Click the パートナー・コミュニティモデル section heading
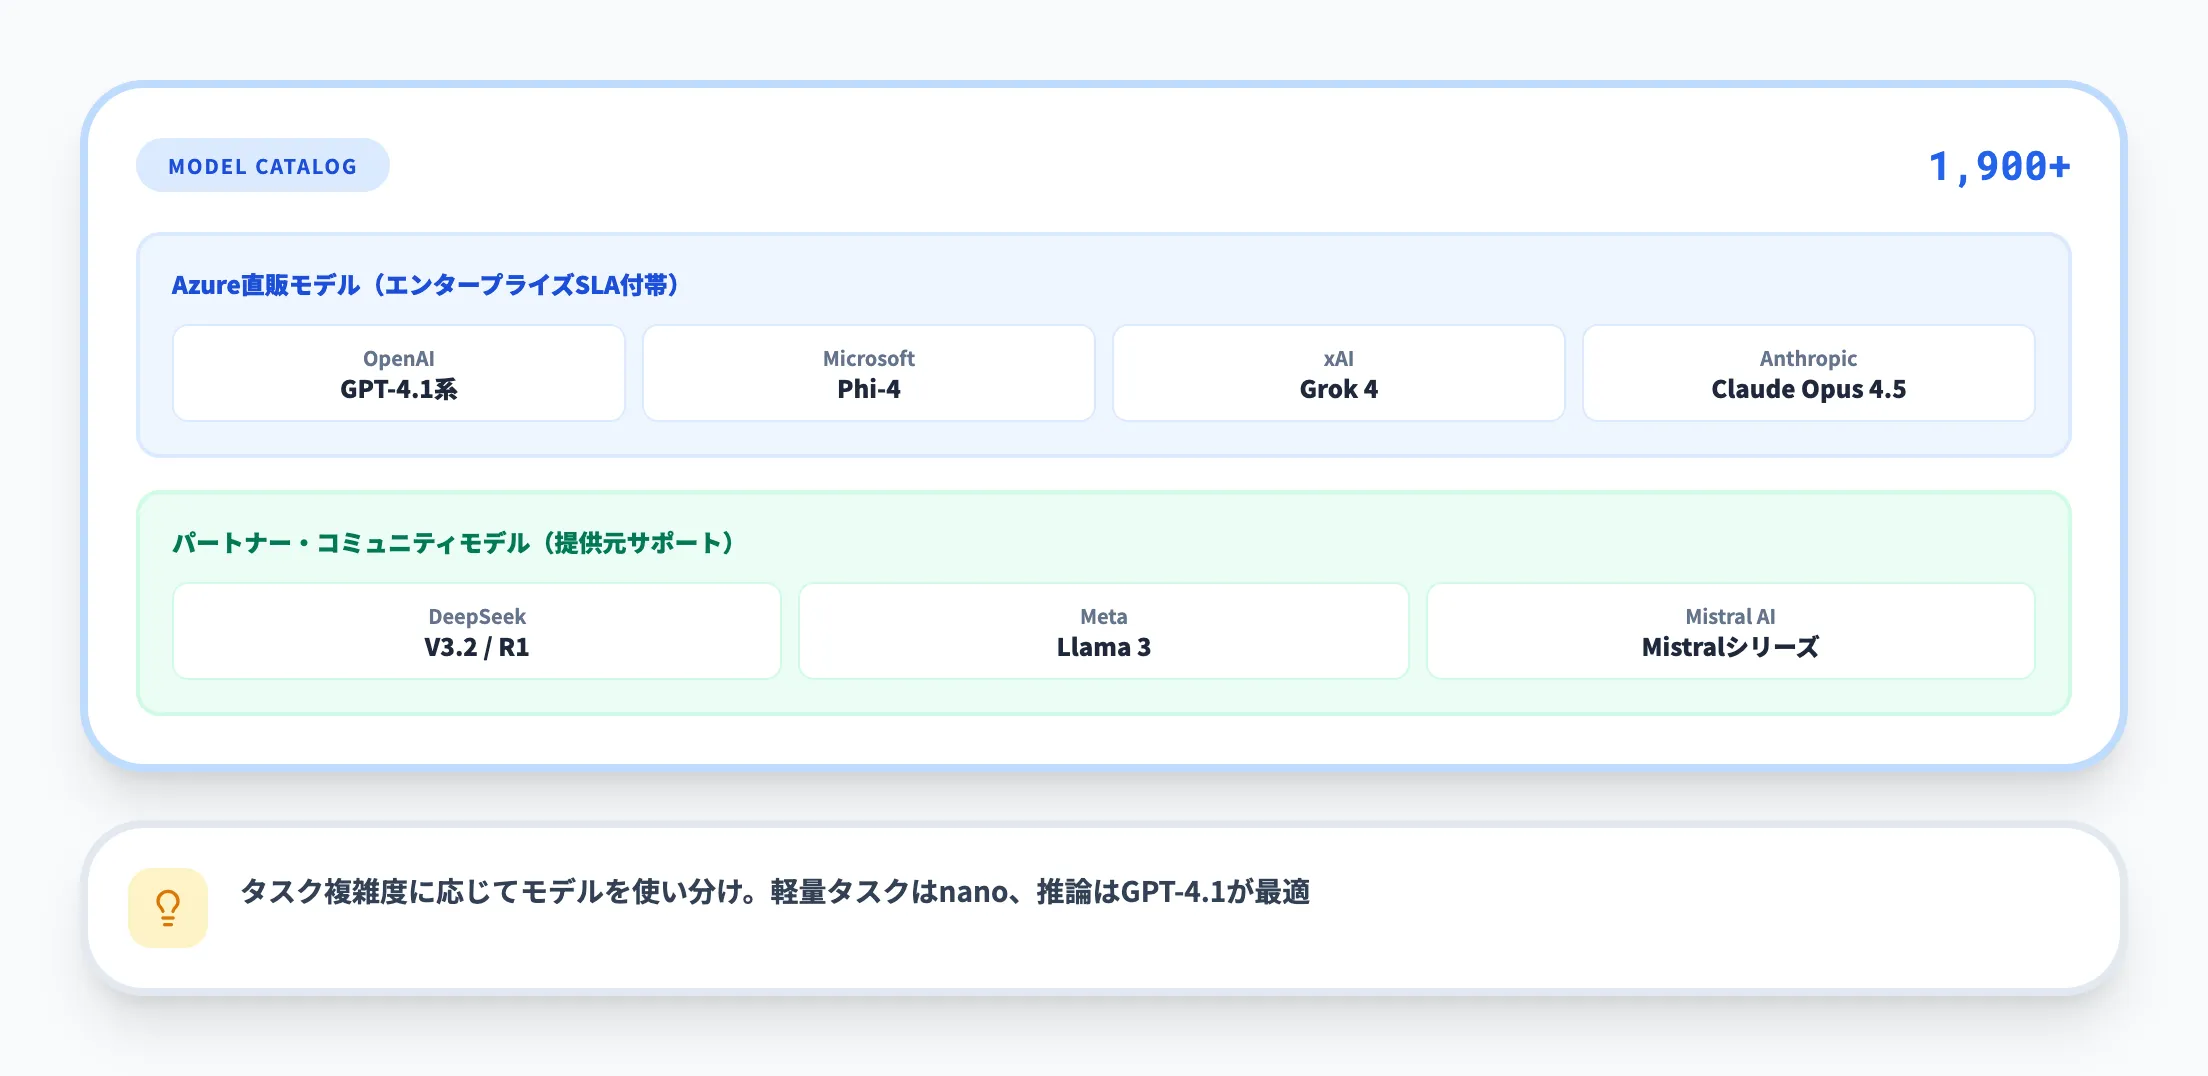This screenshot has height=1076, width=2208. click(x=453, y=543)
